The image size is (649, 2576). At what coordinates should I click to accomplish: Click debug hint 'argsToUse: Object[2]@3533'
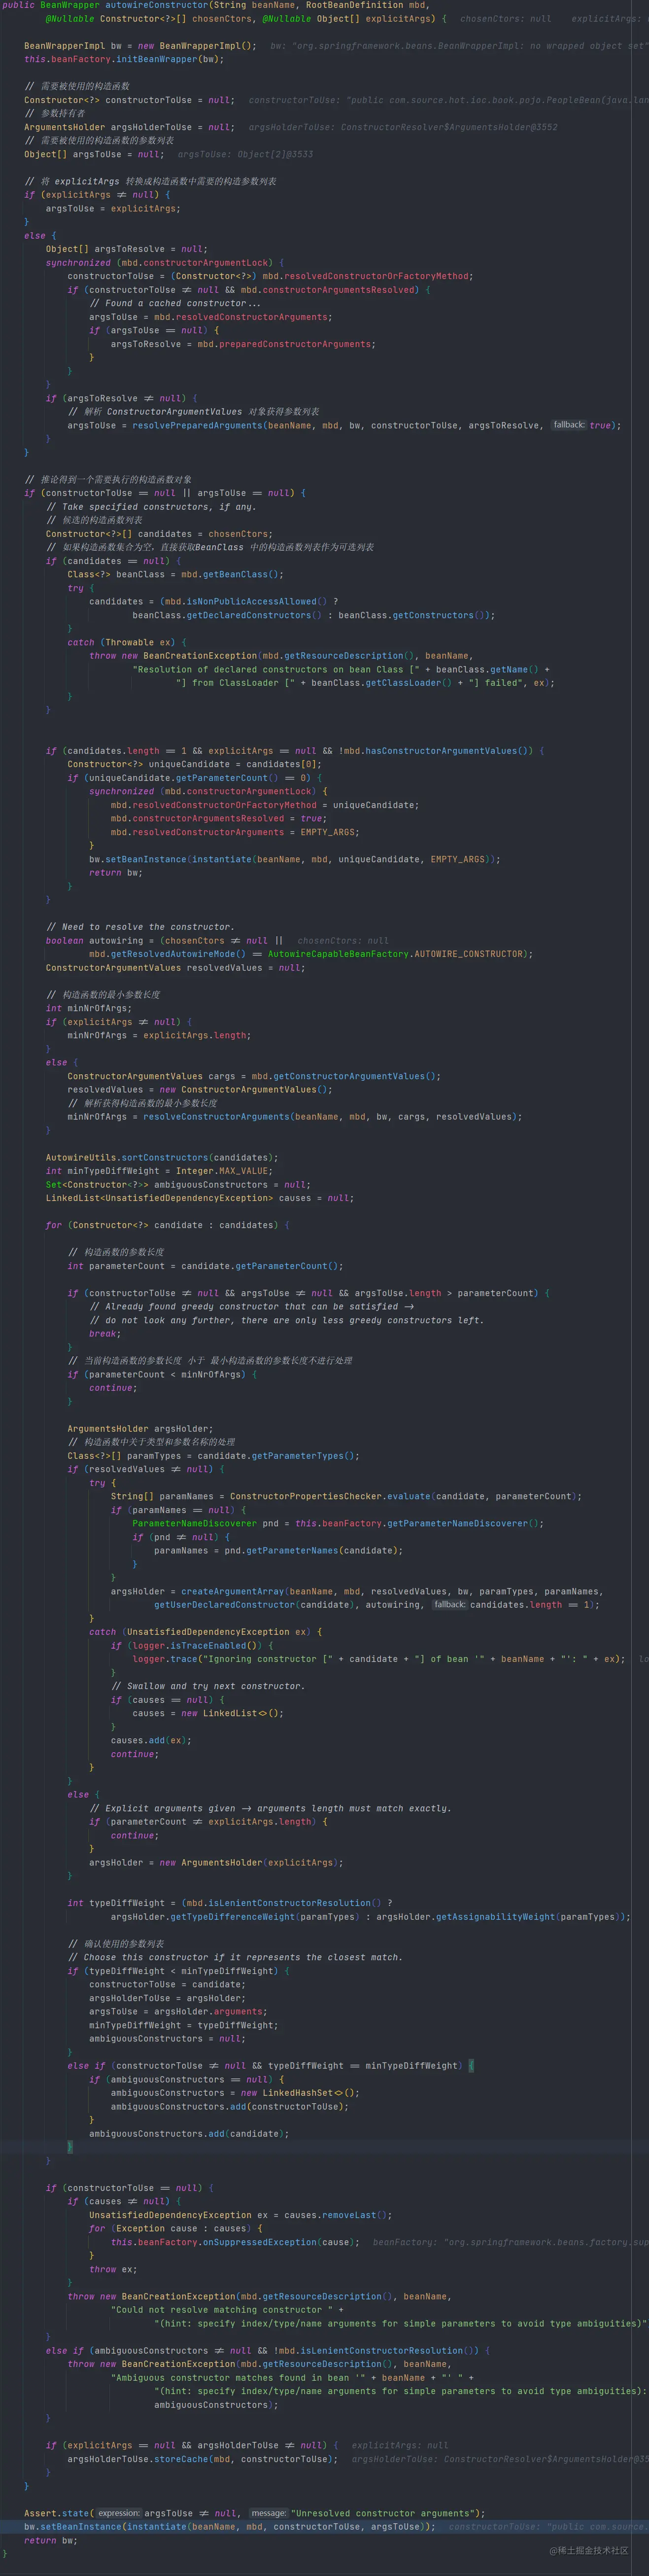coord(245,154)
